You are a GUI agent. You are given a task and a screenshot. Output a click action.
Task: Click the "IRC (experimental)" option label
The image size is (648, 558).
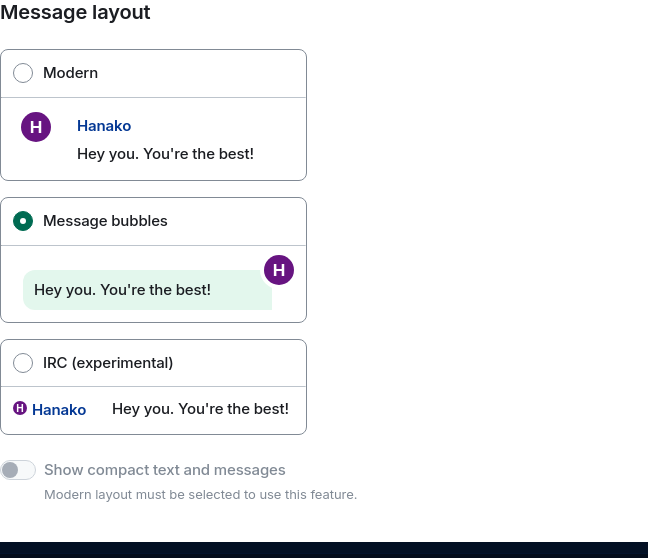tap(108, 363)
